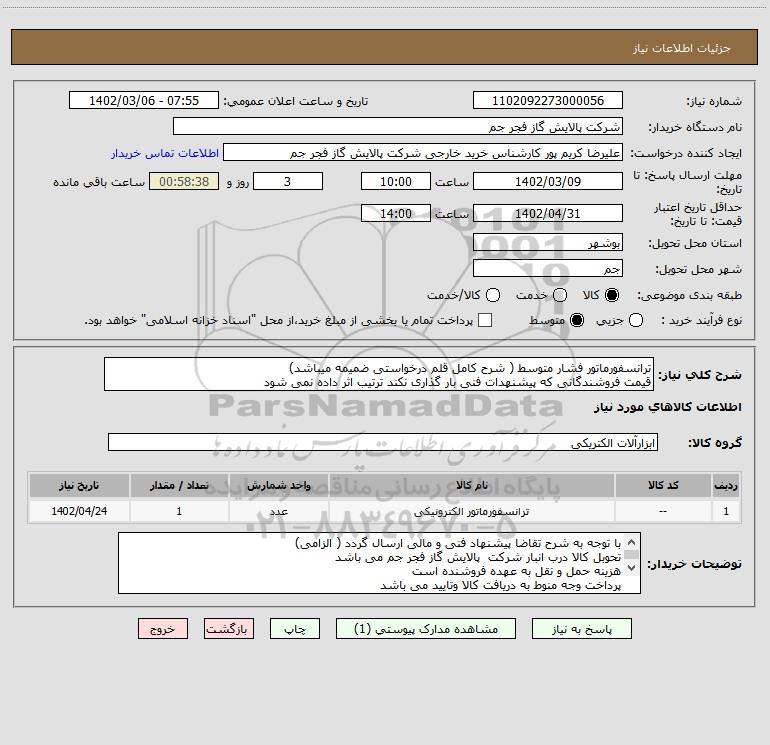The height and width of the screenshot is (745, 770).
Task: Click the need date cell 1402/04/24
Action: click(79, 511)
